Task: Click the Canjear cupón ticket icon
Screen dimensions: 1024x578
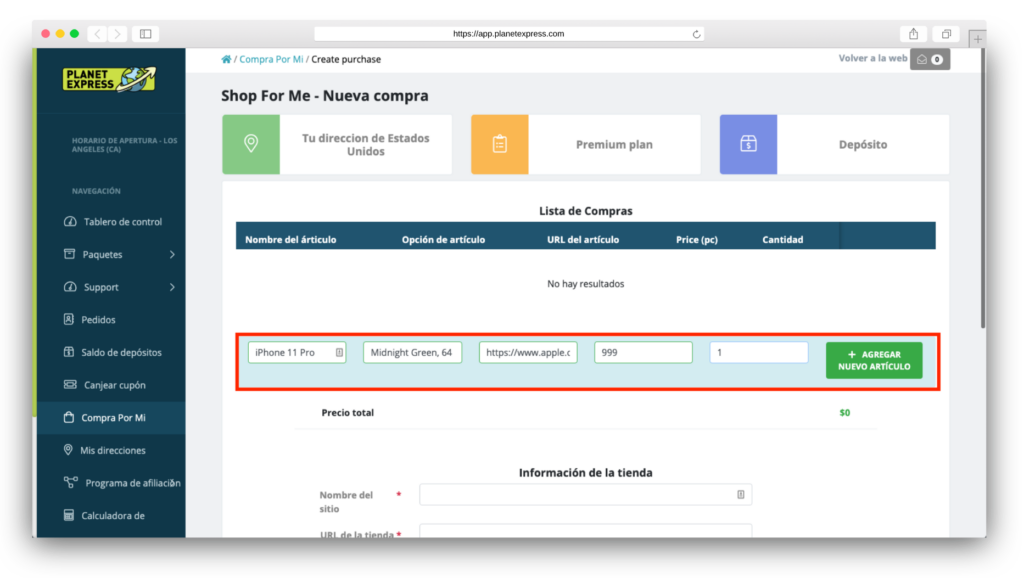Action: point(70,384)
